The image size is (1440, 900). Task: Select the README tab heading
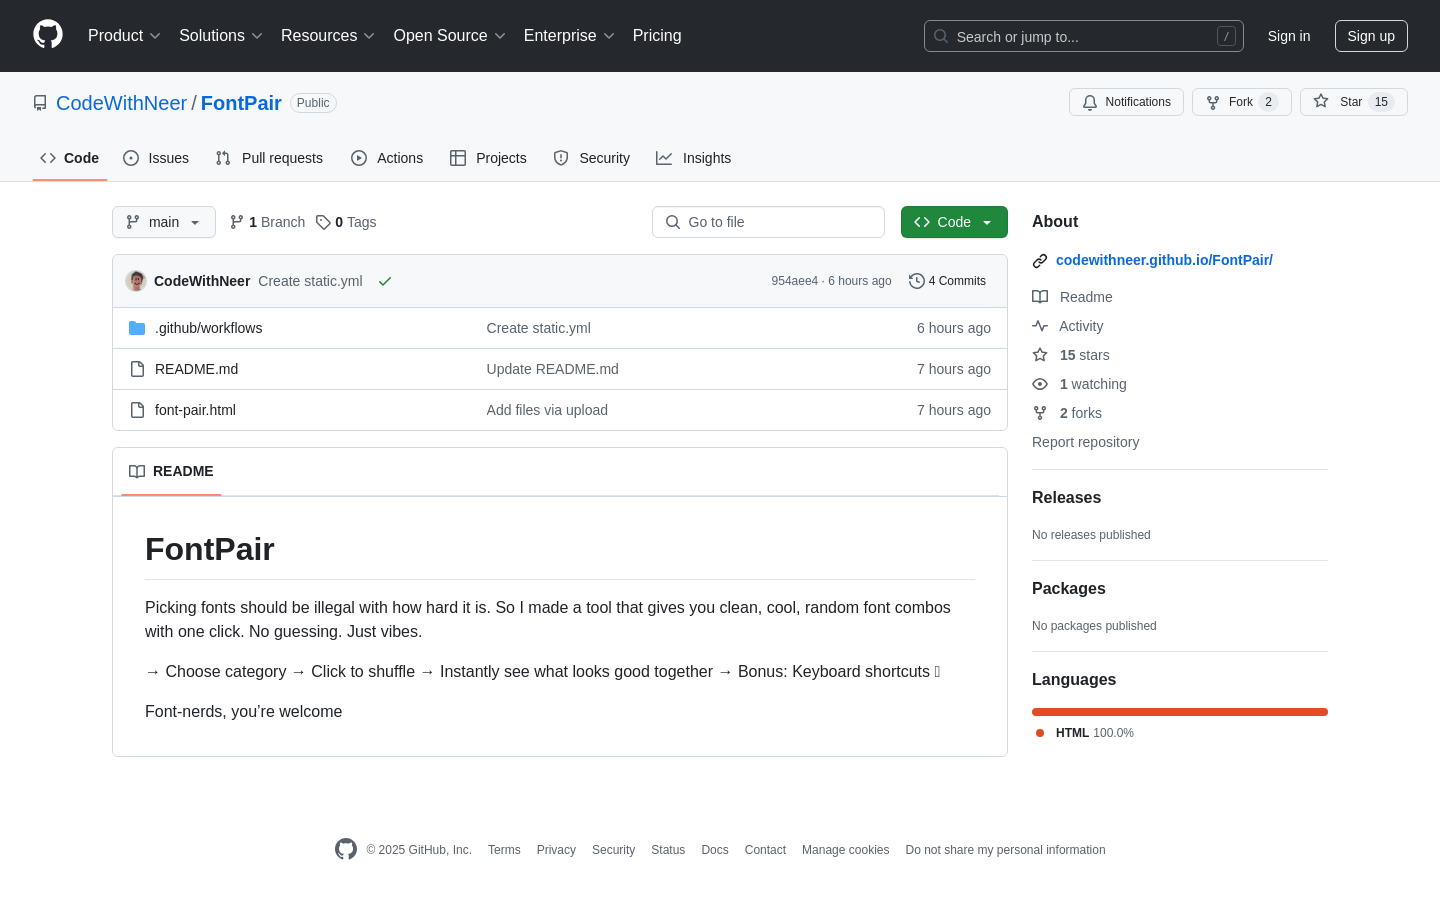click(171, 471)
